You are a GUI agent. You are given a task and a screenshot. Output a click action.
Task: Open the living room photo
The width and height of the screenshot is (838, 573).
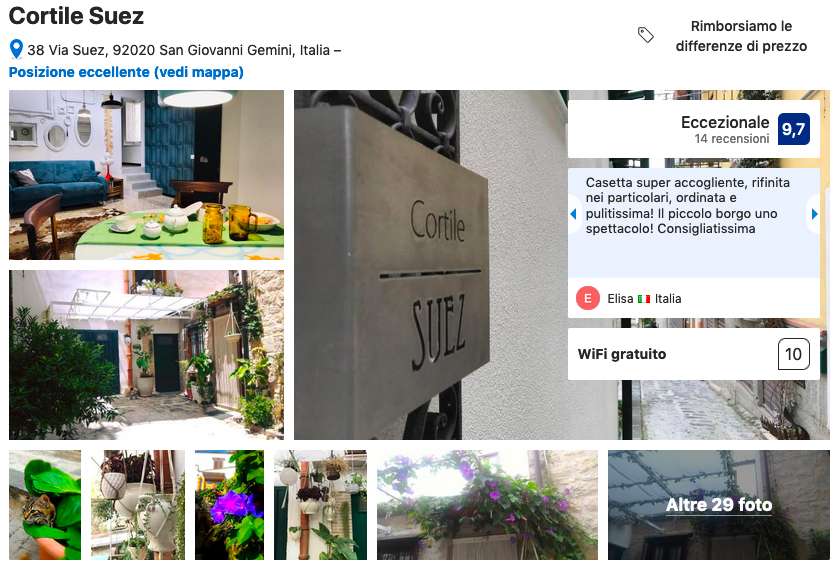[146, 175]
